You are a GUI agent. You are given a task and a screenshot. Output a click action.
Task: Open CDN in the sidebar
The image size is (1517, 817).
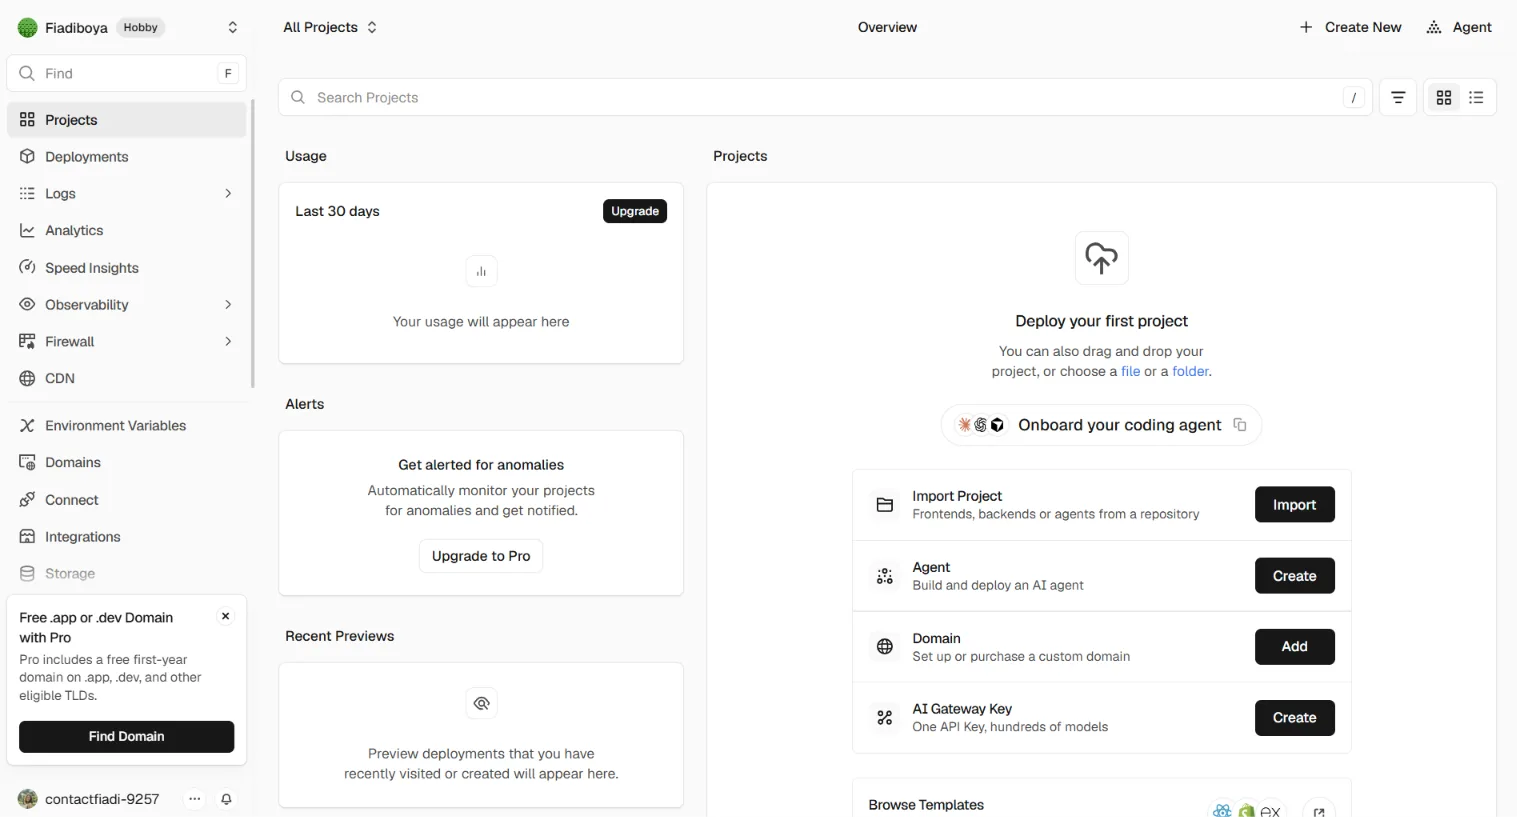pos(126,379)
